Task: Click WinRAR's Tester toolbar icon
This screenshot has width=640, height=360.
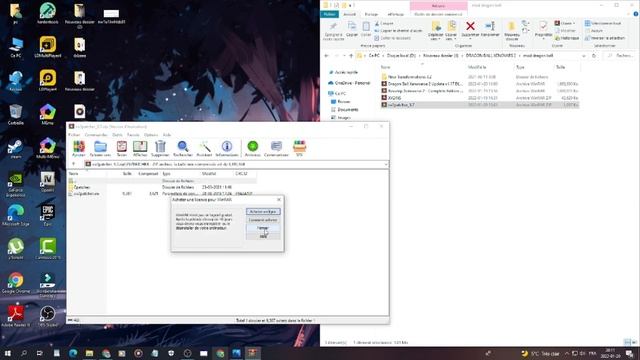Action: pyautogui.click(x=122, y=147)
